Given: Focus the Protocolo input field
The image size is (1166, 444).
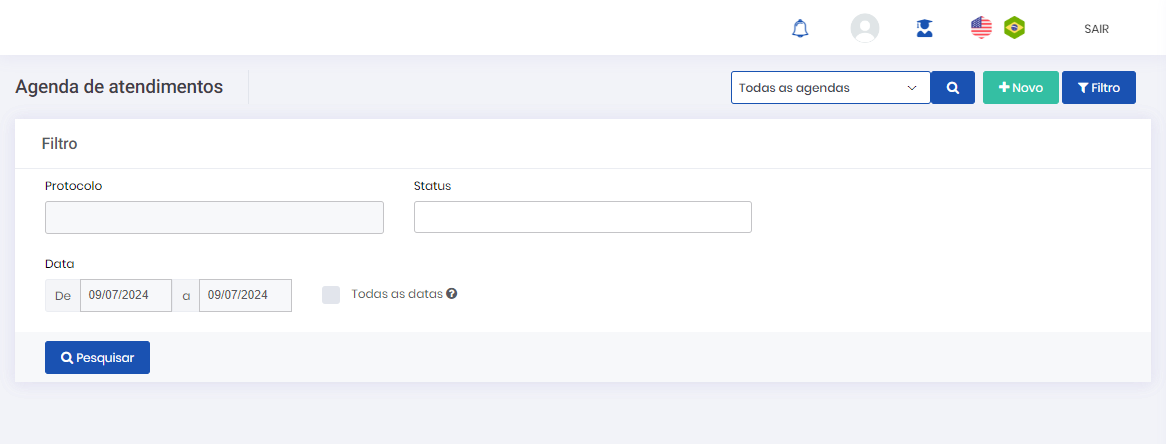Looking at the screenshot, I should click(214, 217).
